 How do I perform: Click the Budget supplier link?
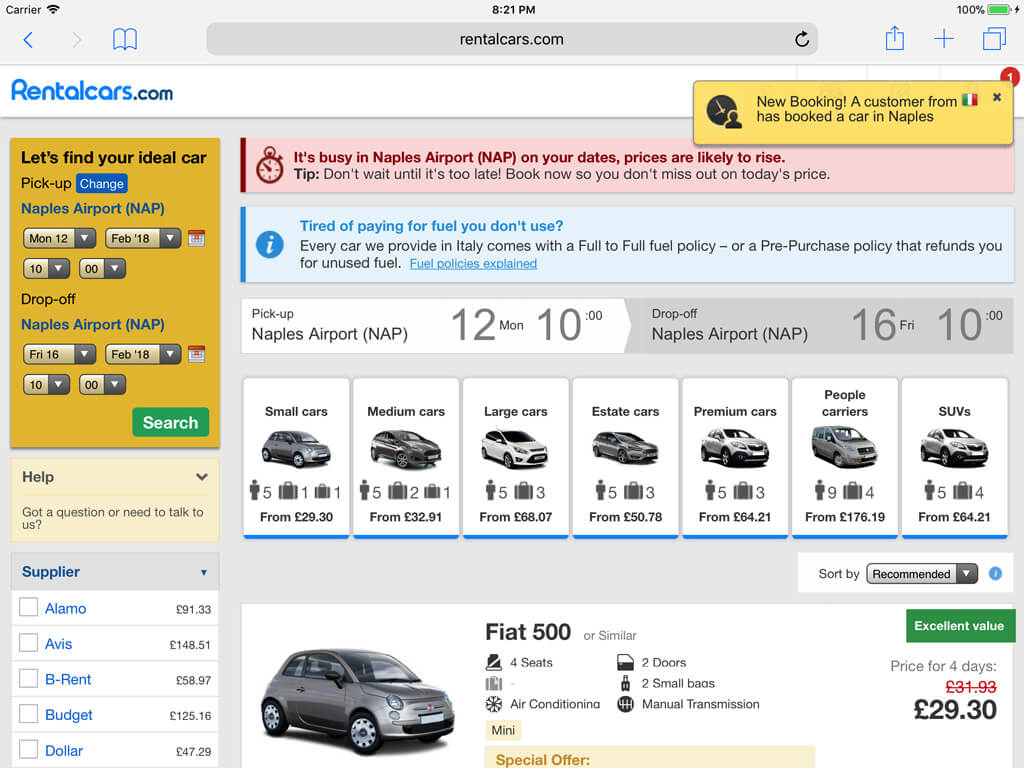(69, 715)
